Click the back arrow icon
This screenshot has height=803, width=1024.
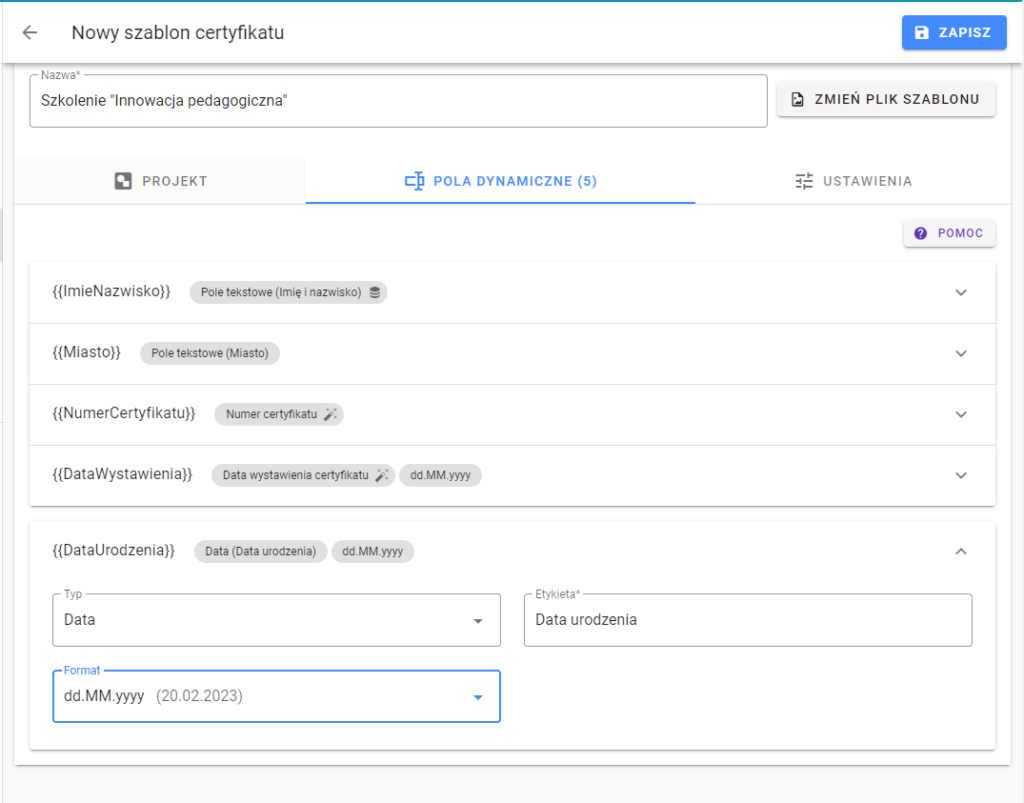[x=30, y=33]
